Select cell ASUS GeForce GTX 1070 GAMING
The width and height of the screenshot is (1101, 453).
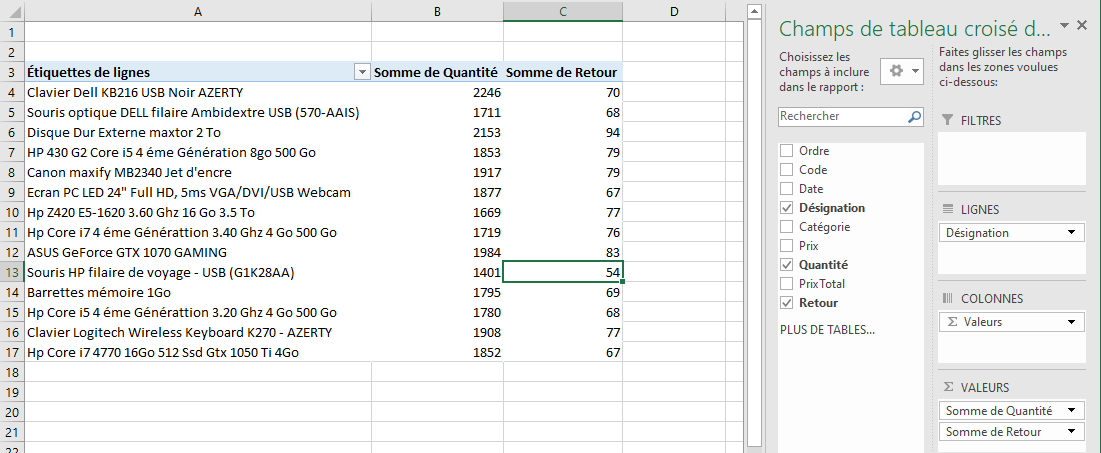pos(198,252)
